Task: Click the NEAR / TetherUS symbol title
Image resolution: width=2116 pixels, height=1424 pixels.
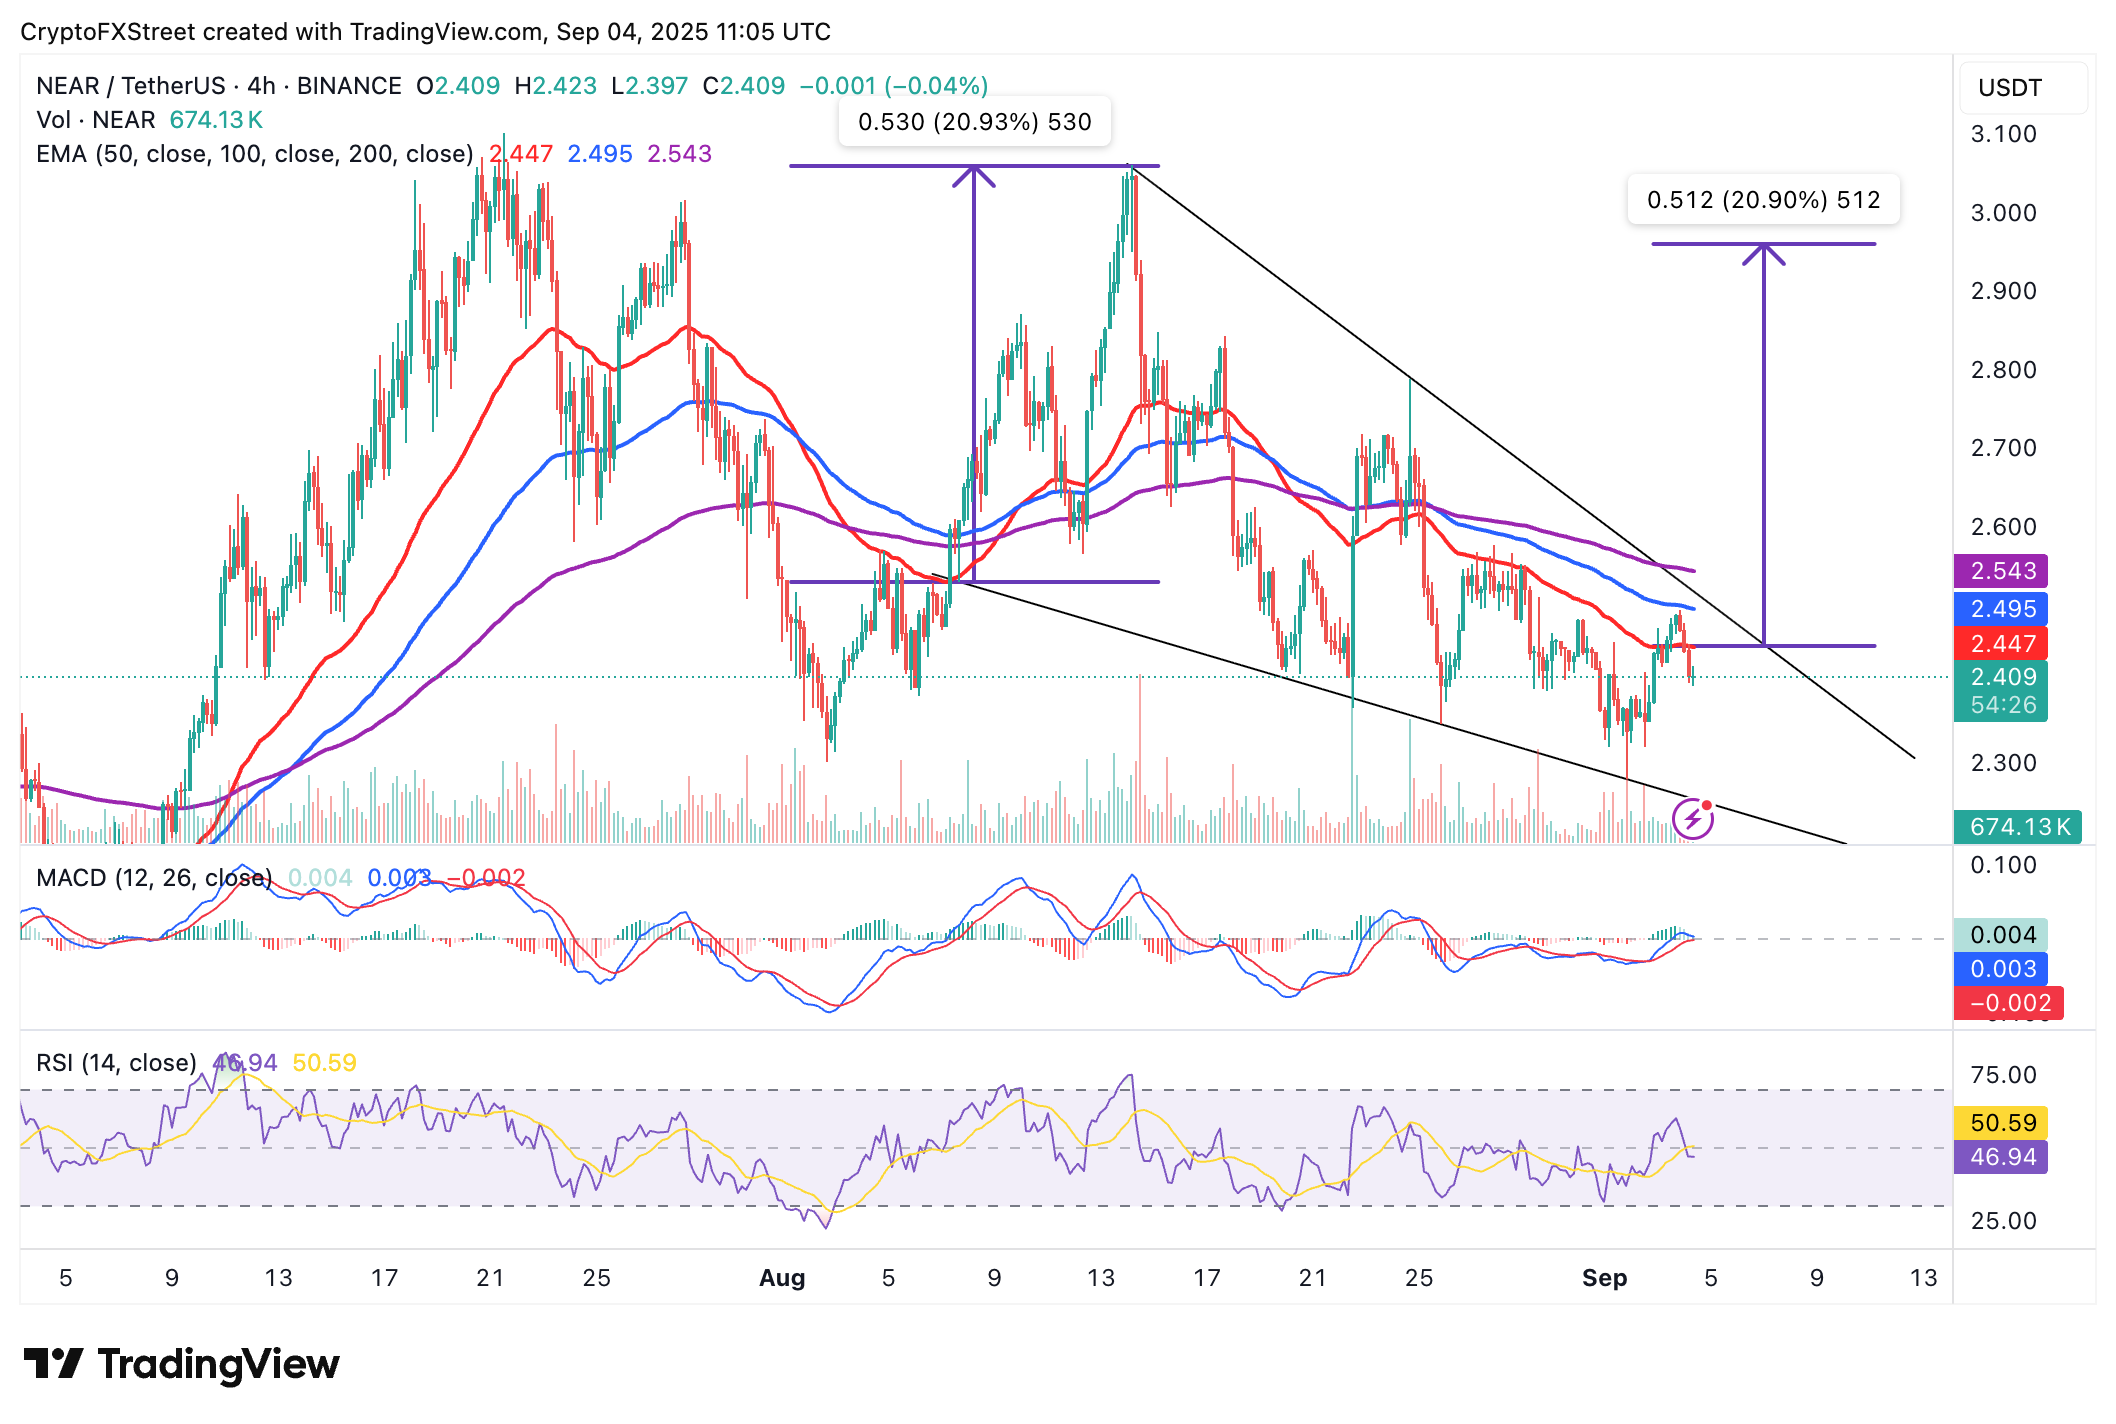Action: click(x=130, y=86)
